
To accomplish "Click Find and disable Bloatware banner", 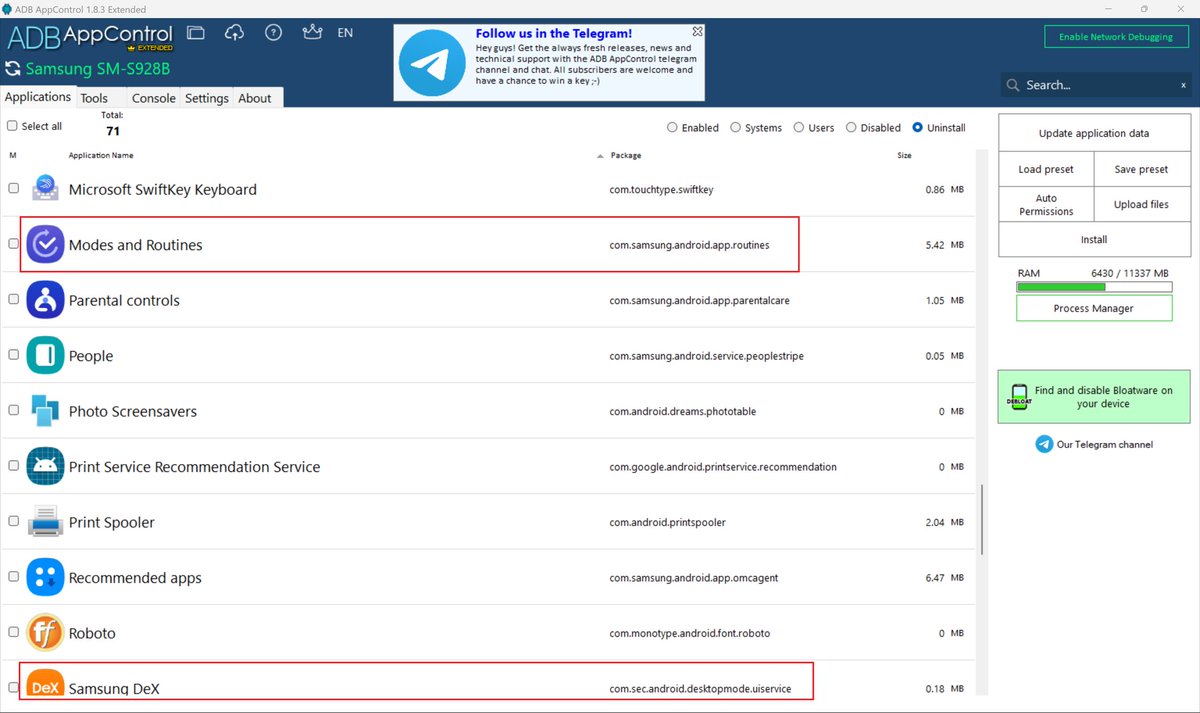I will [1094, 397].
